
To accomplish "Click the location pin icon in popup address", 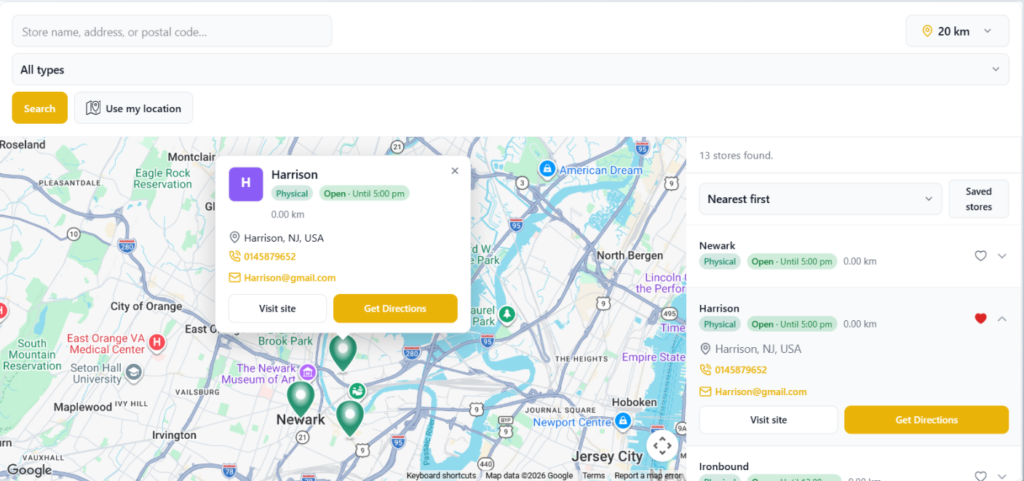I will (x=234, y=238).
